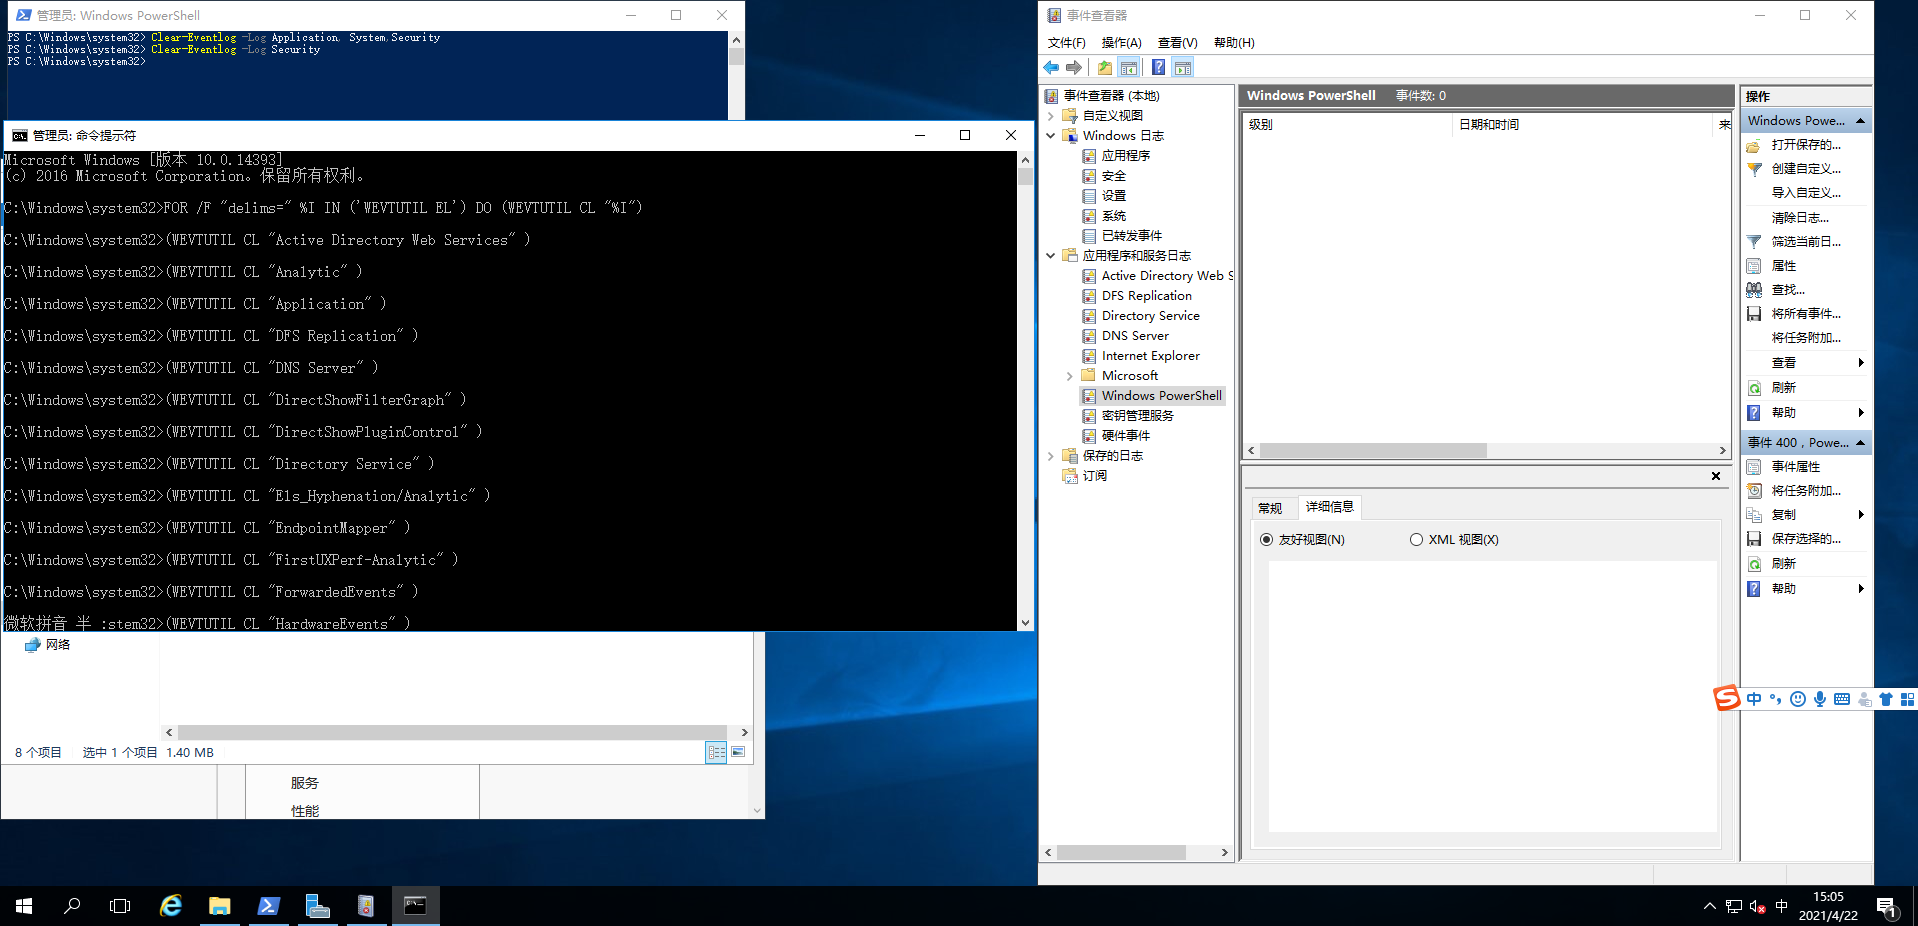Screen dimensions: 1918x926
Task: Open the Help (帮助) menu
Action: point(1234,43)
